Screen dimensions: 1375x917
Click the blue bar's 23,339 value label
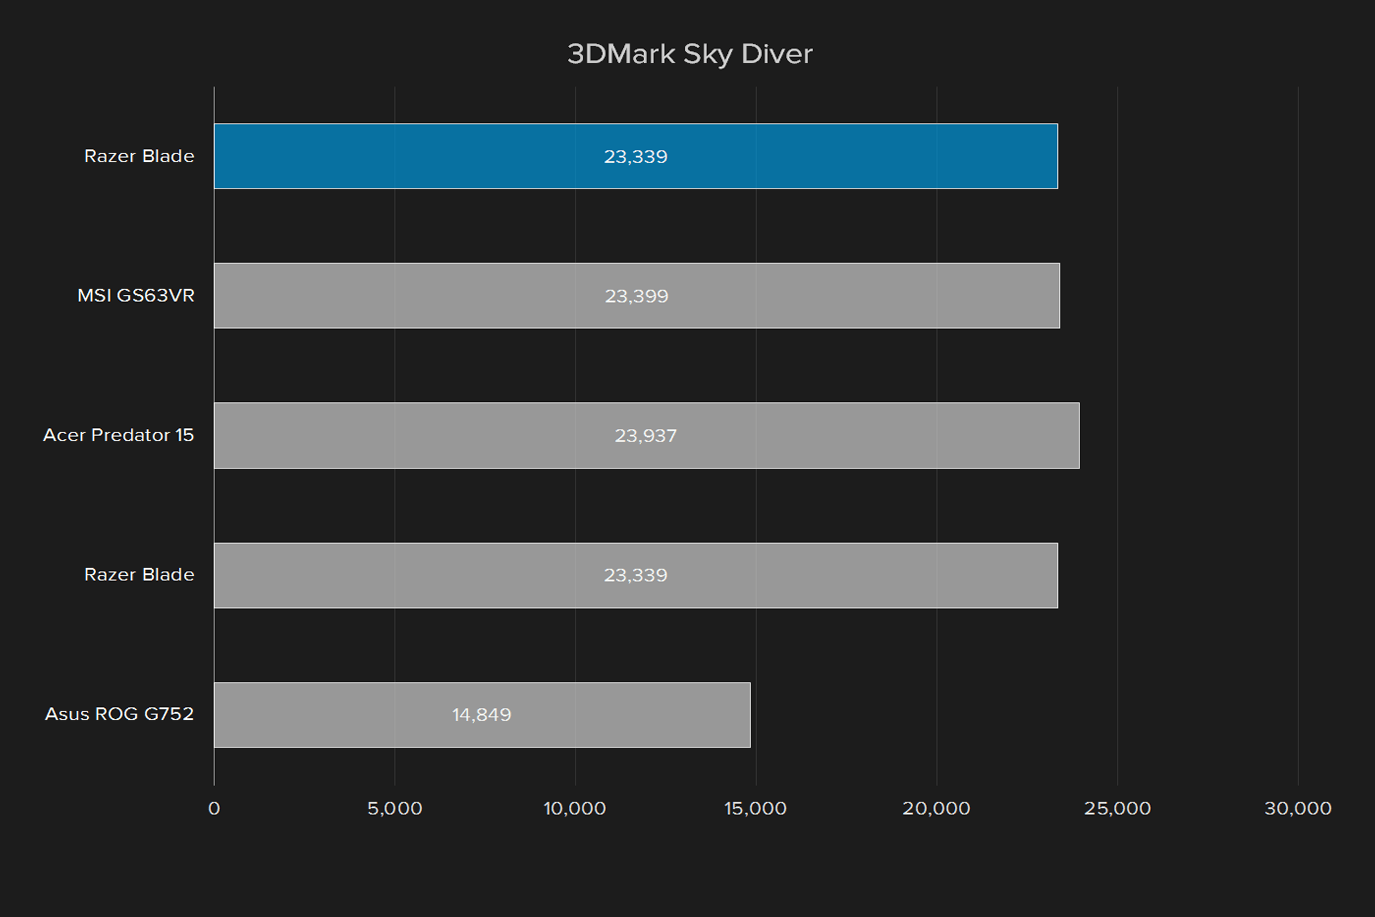(x=636, y=157)
